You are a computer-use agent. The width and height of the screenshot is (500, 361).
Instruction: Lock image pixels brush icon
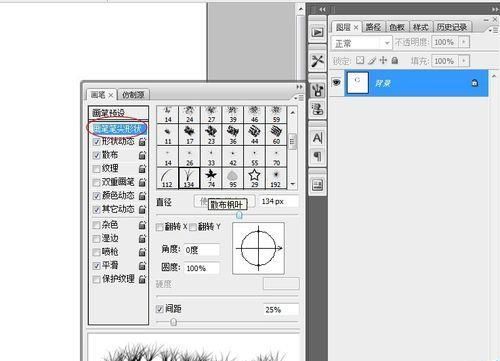[x=372, y=61]
